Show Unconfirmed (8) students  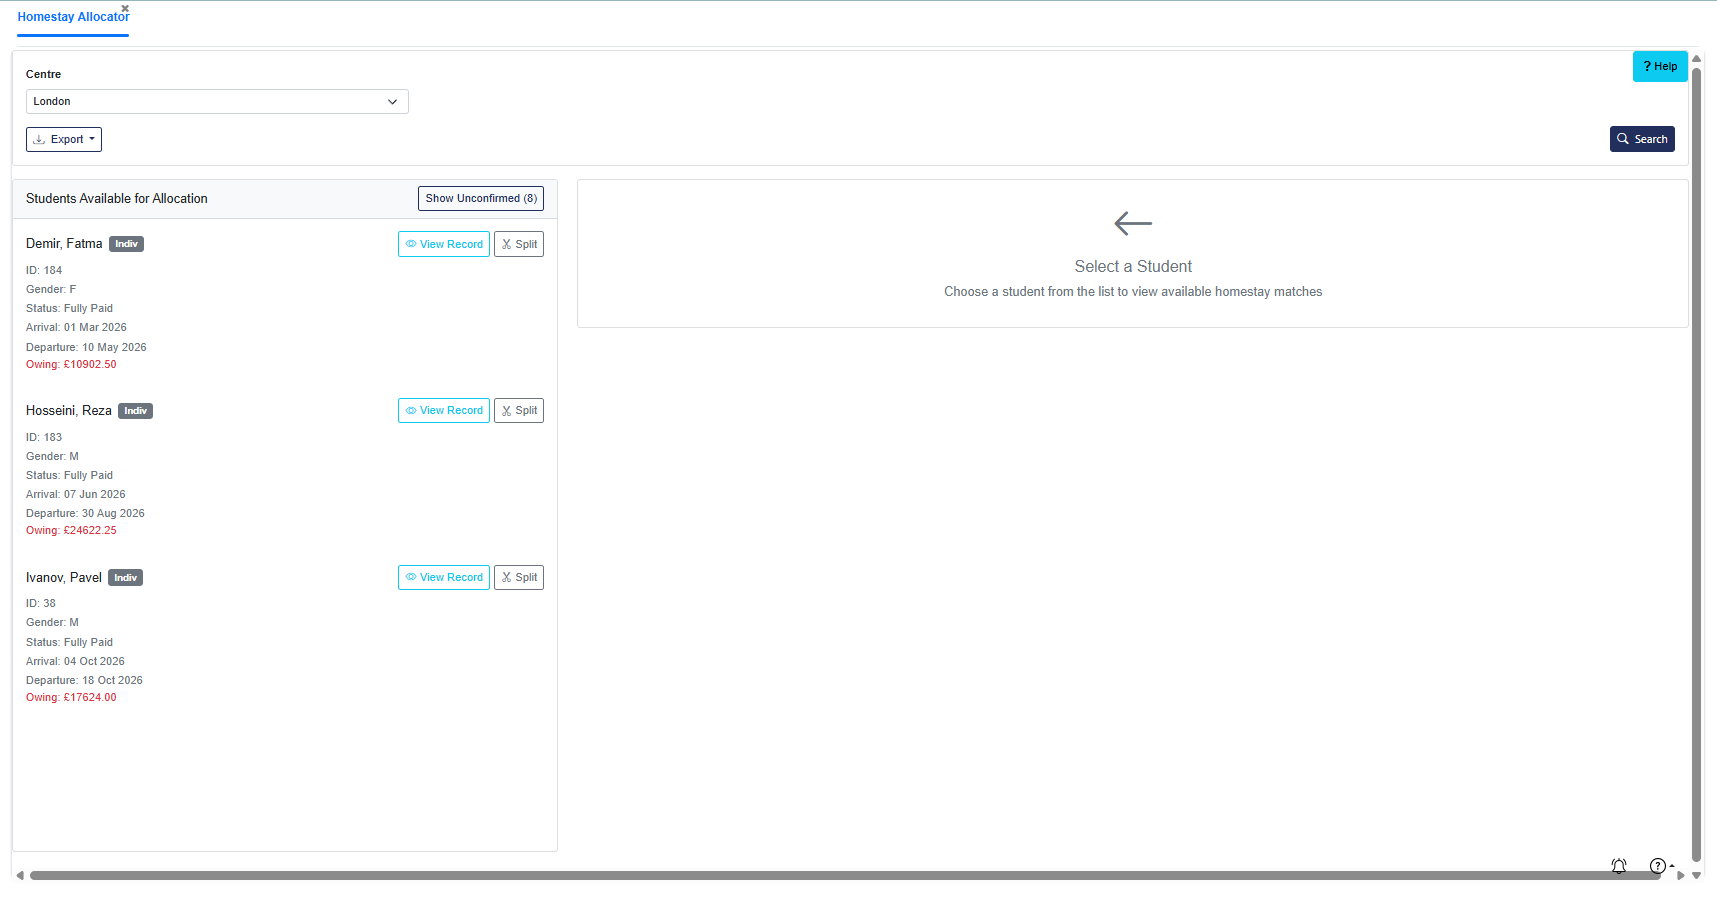(481, 198)
